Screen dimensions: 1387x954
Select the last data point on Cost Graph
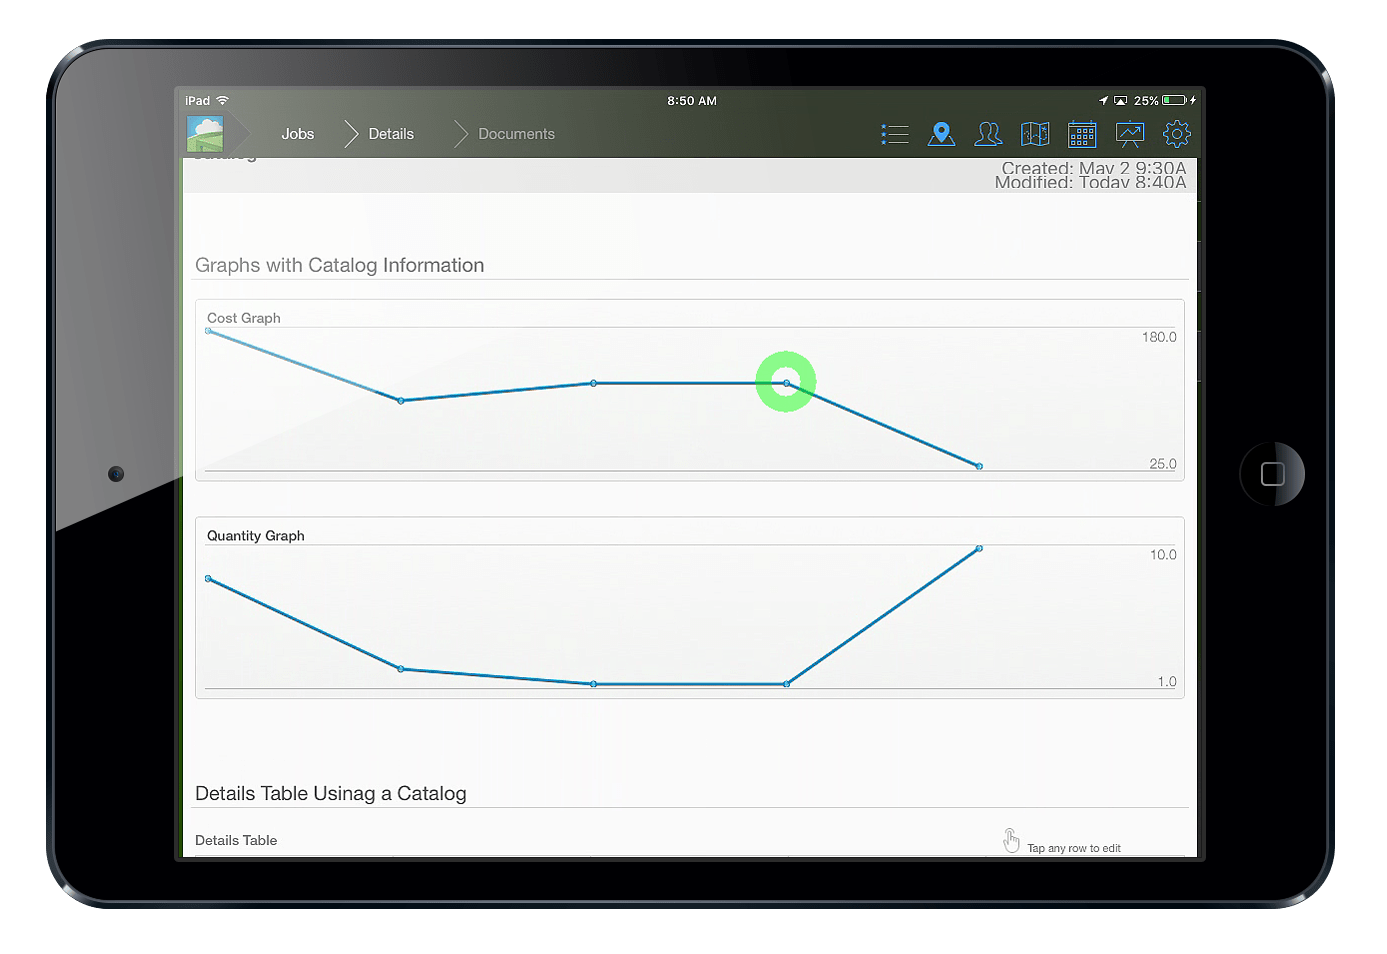tap(979, 467)
